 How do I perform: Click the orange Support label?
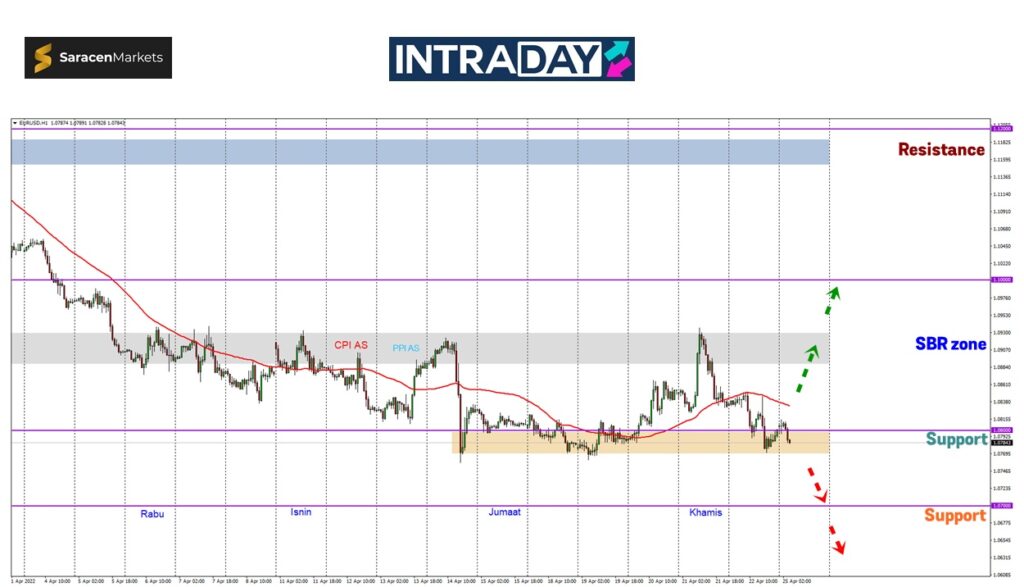955,516
